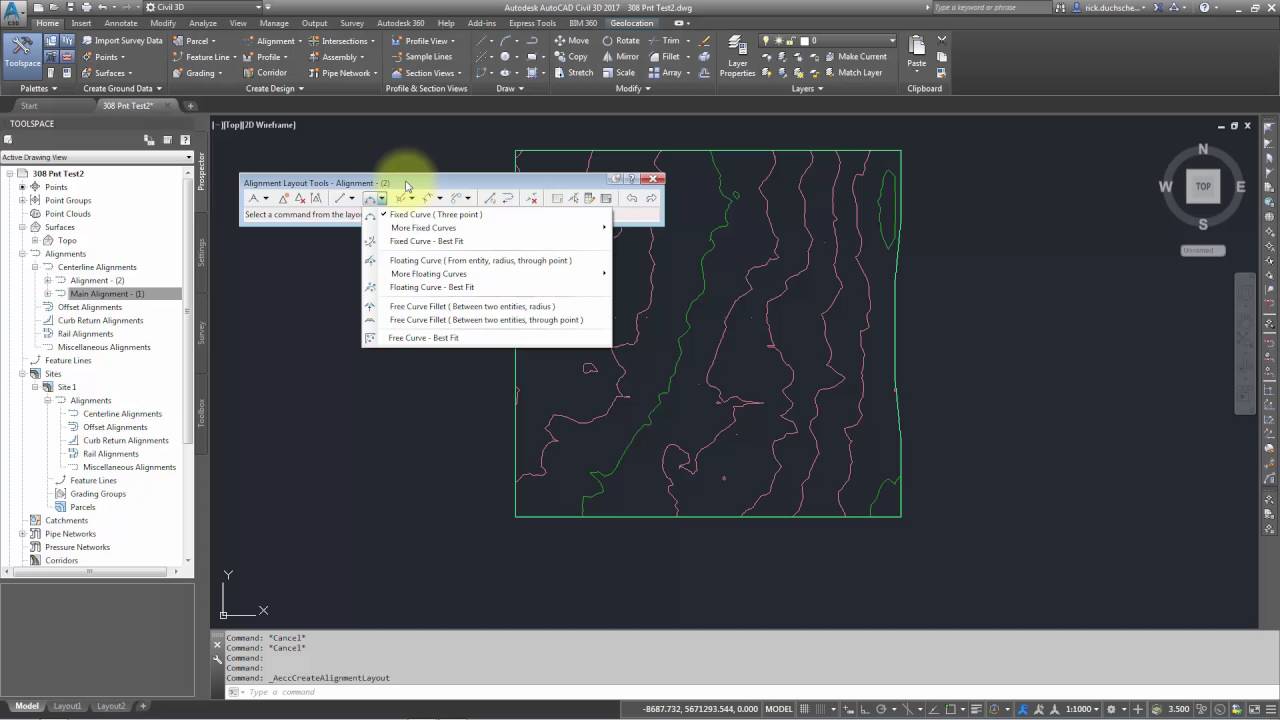Choose Floating Curve - Best Fit

[x=487, y=287]
